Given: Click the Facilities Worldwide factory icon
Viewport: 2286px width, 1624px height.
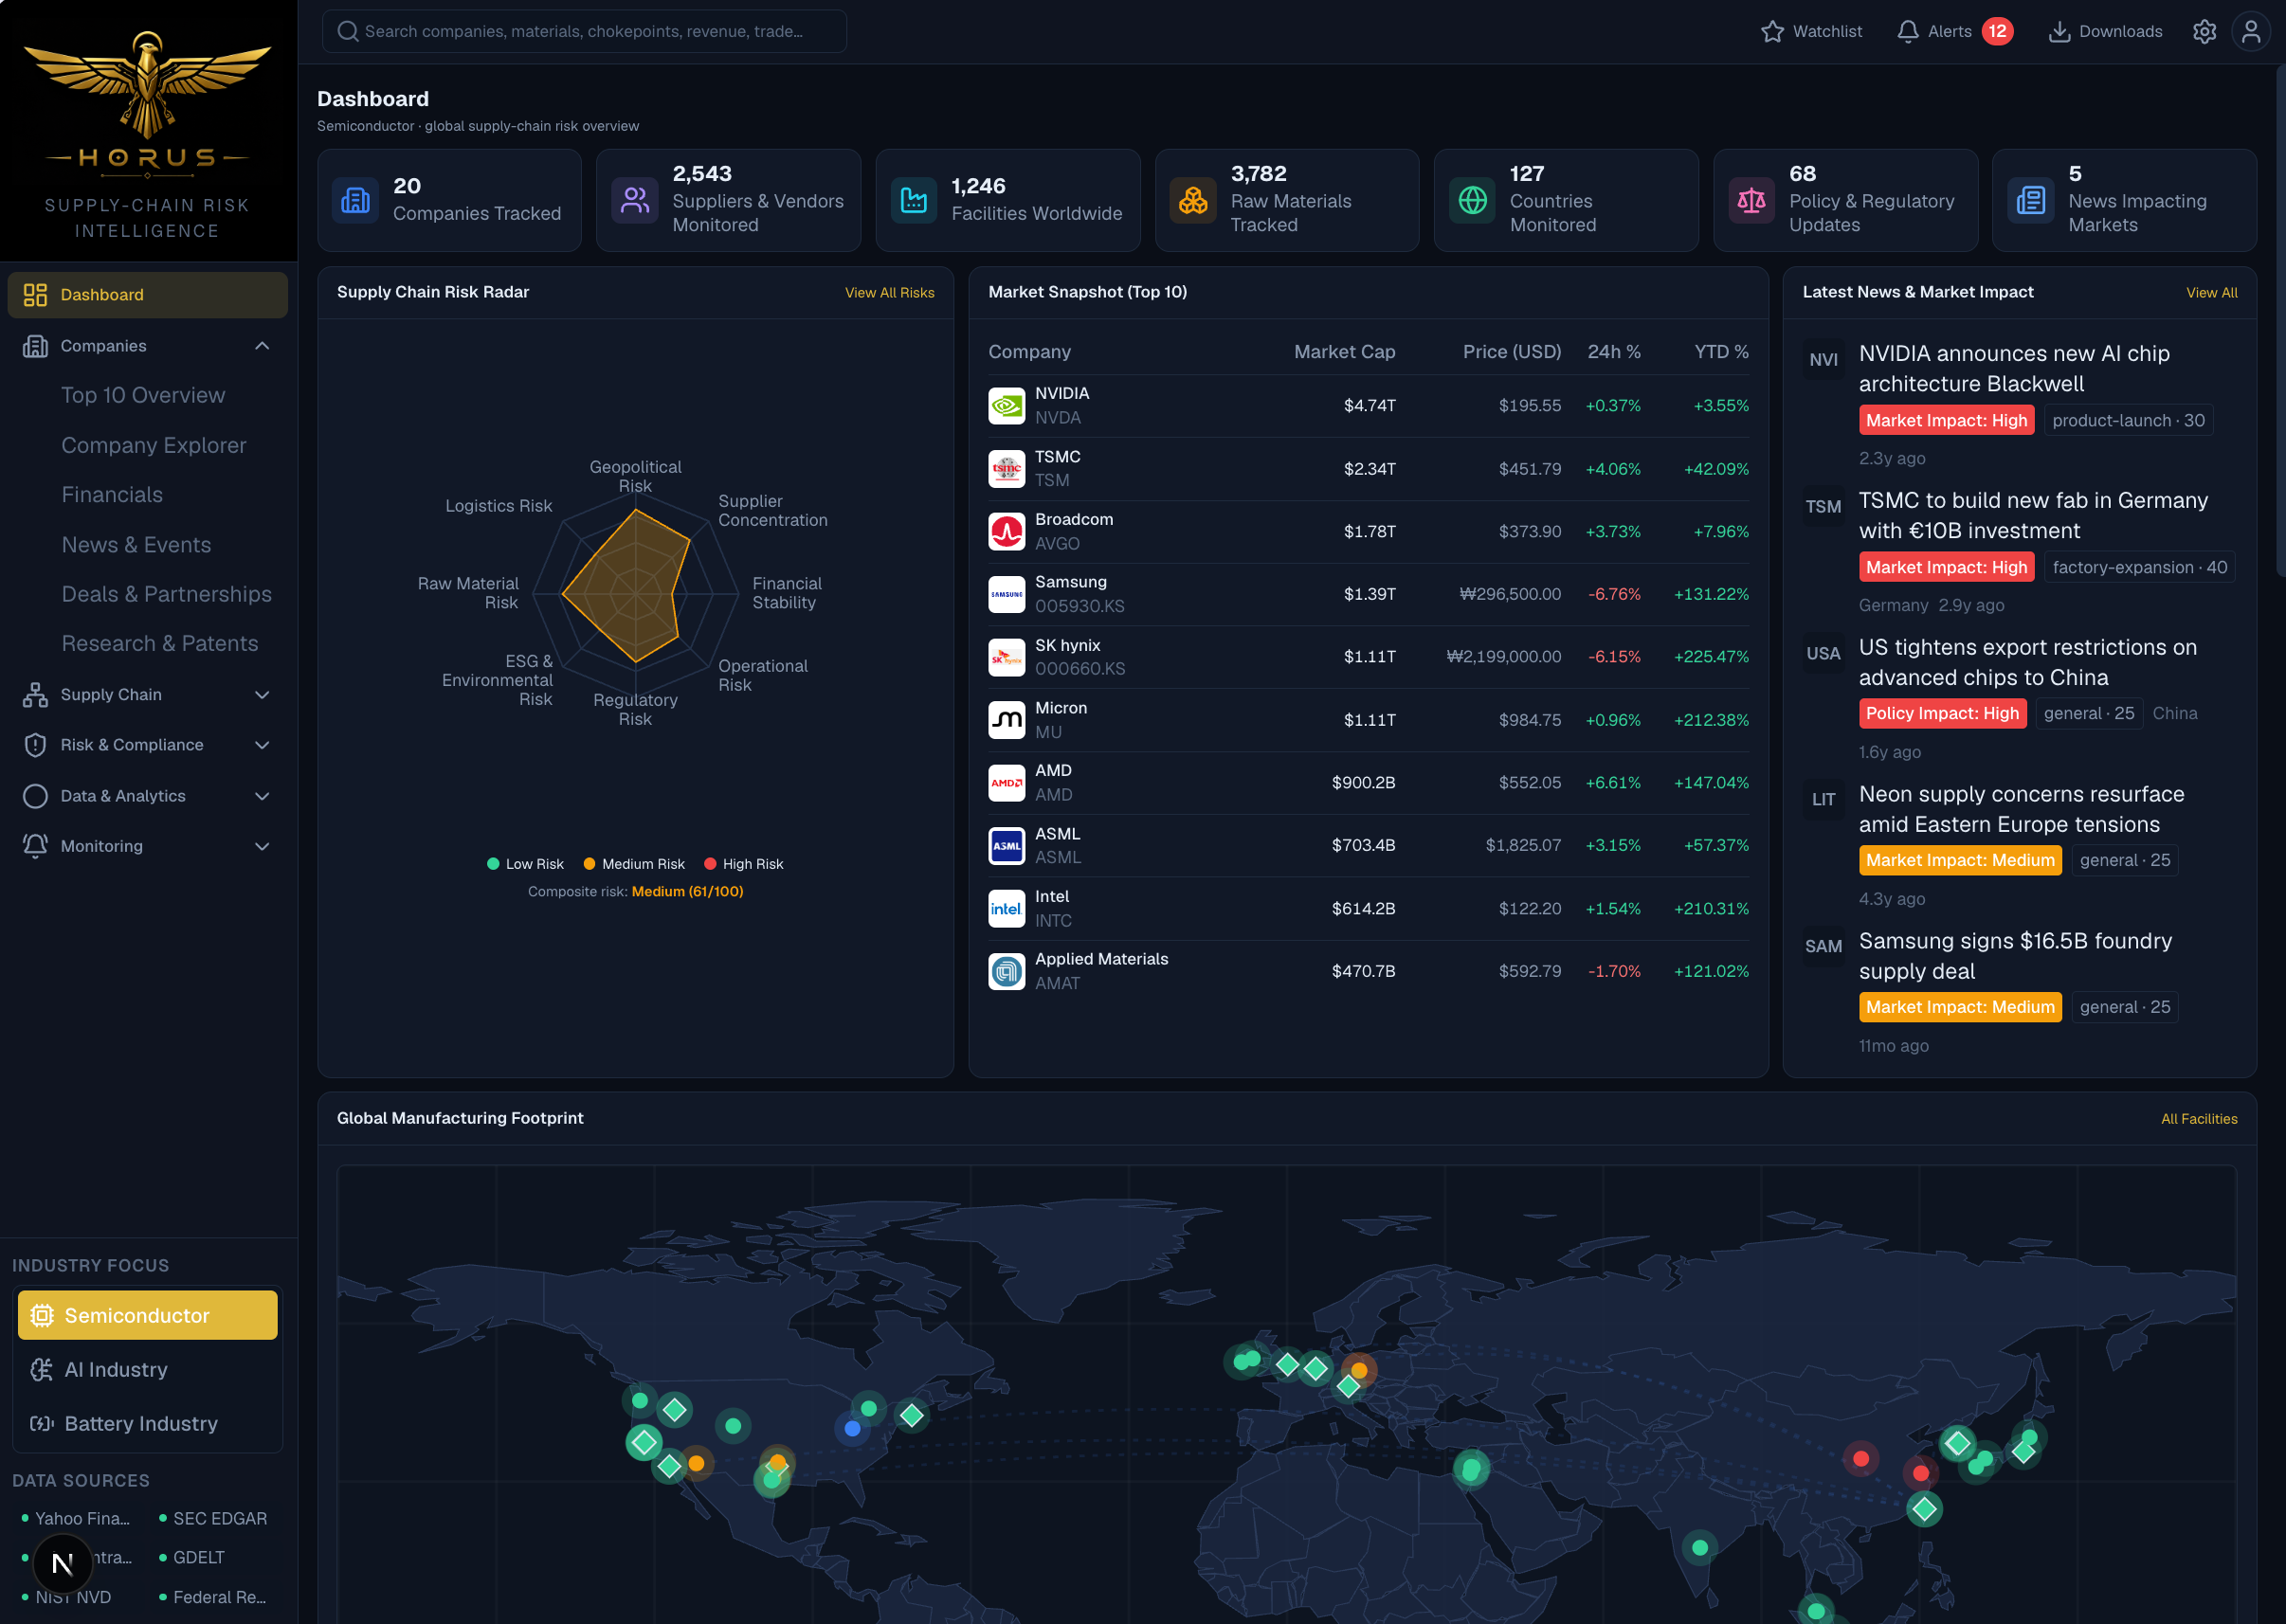Looking at the screenshot, I should pyautogui.click(x=914, y=200).
